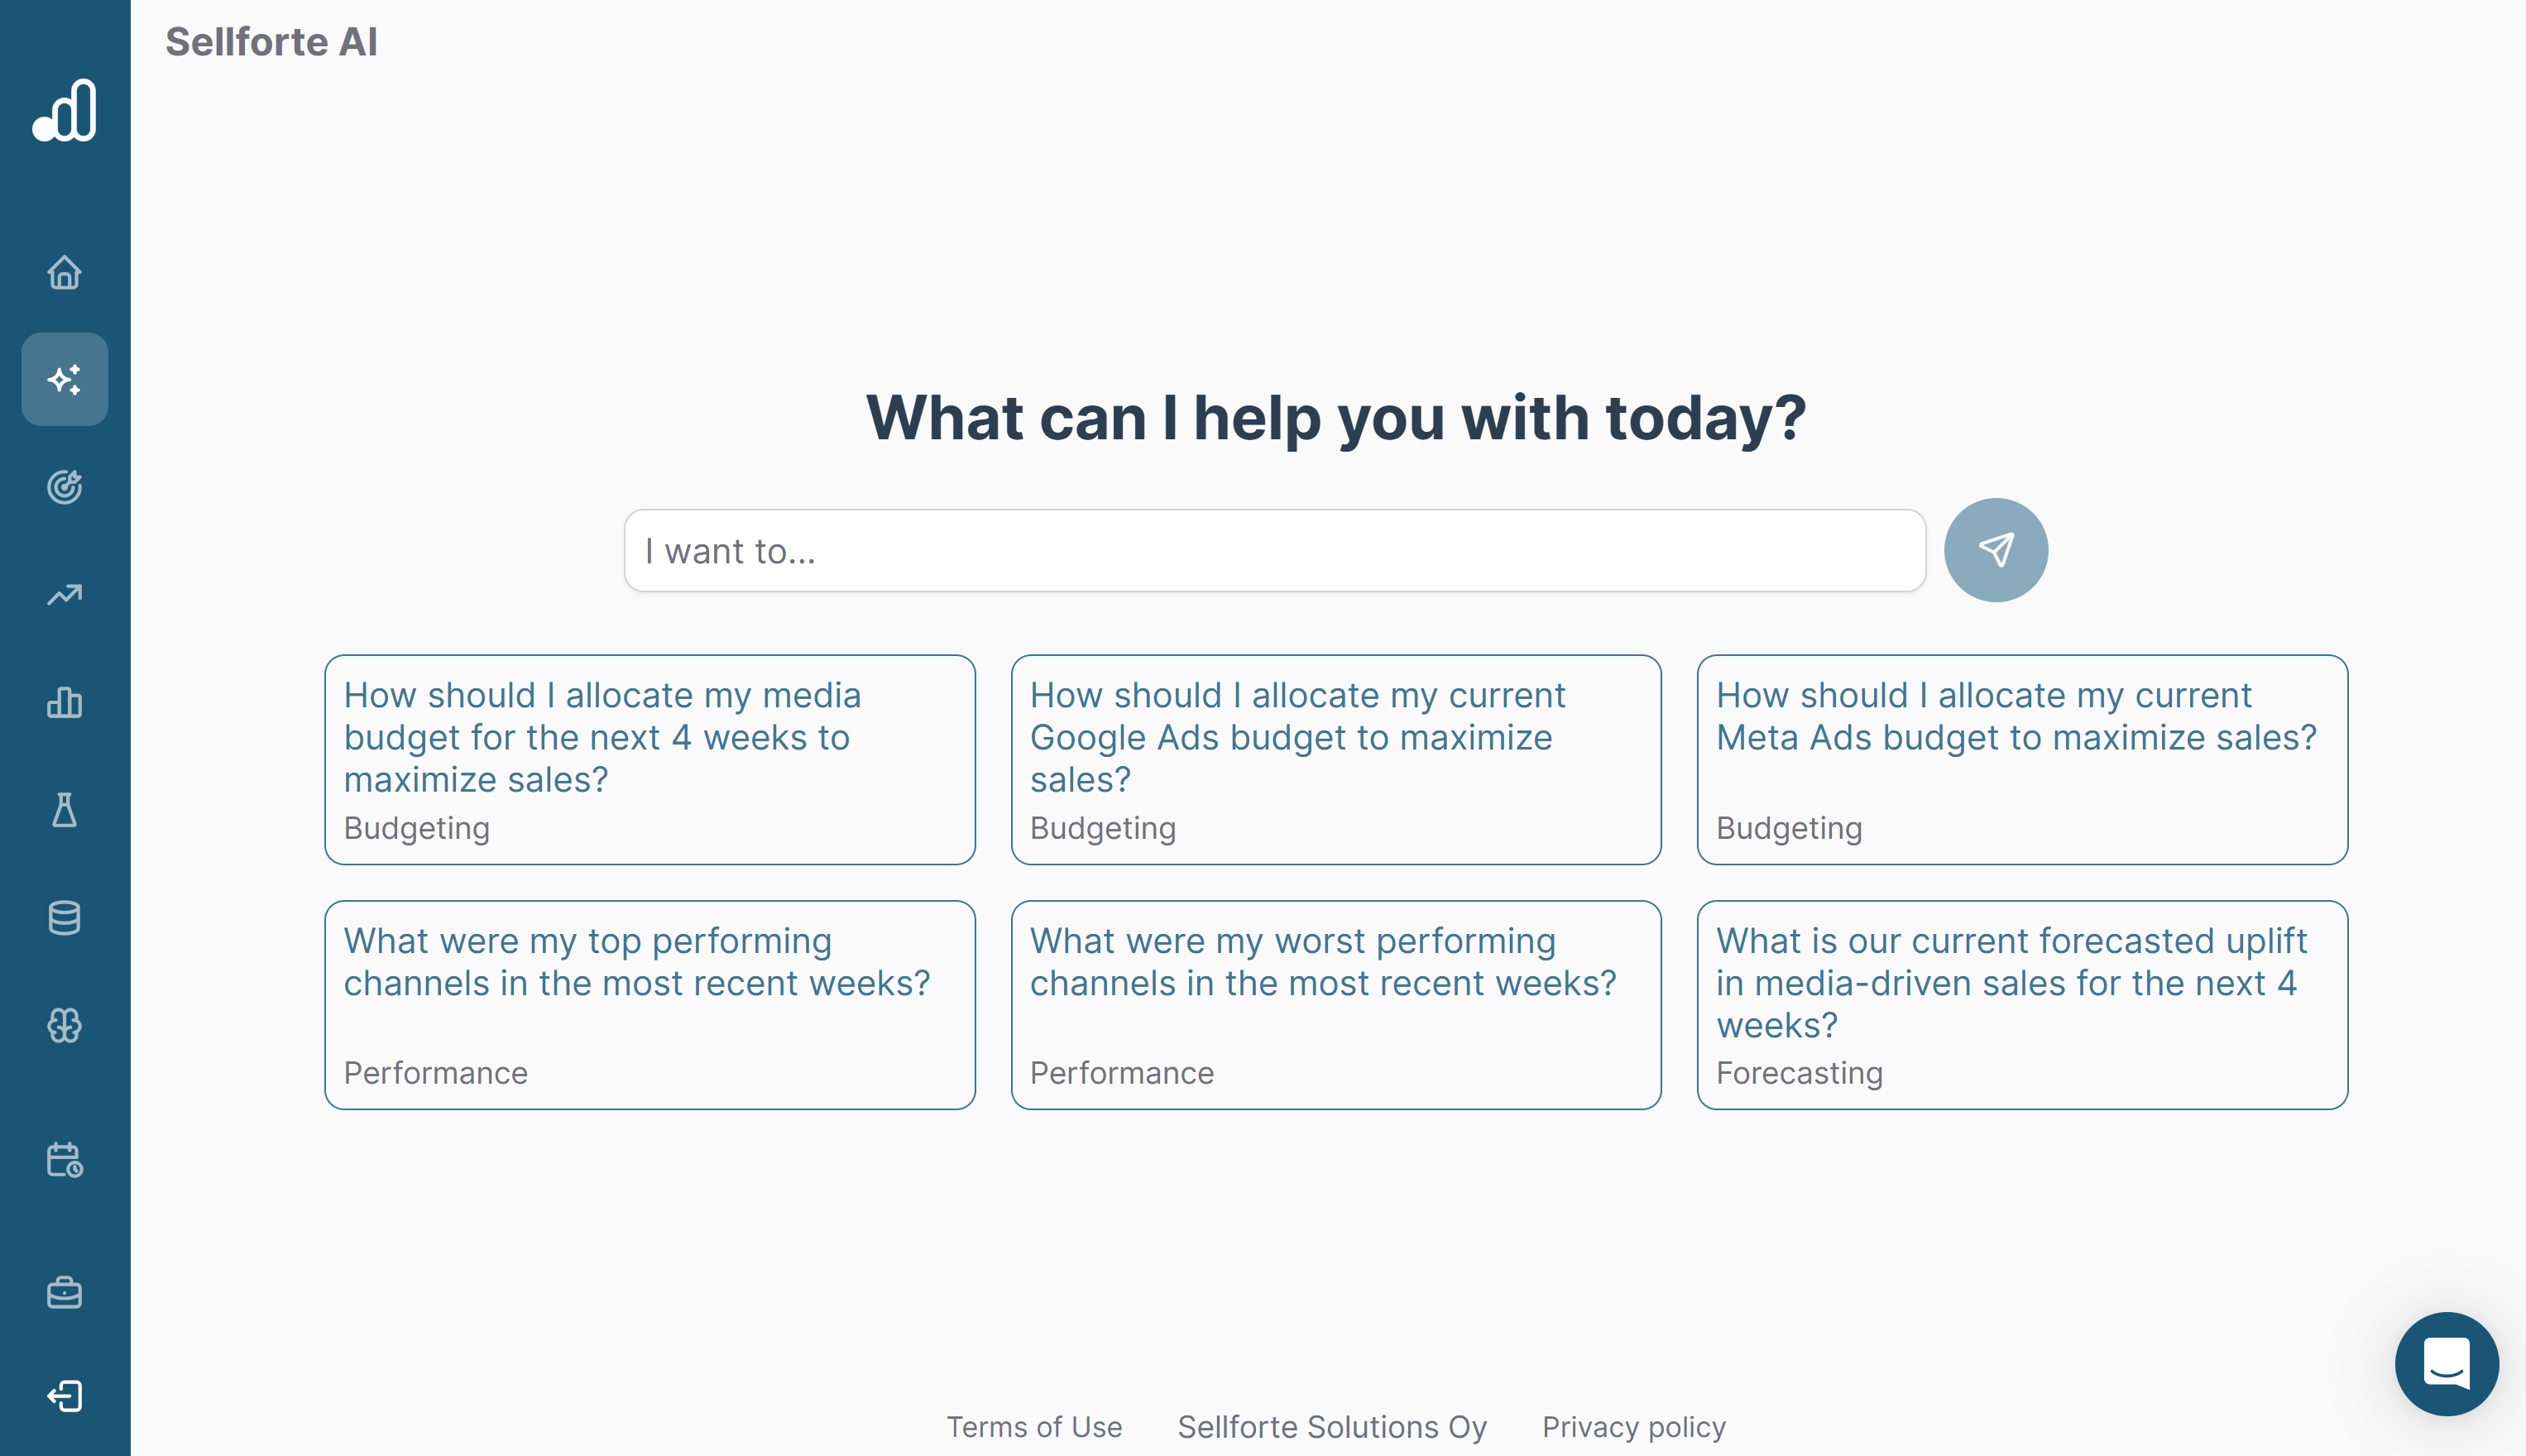Send the prompt with paper plane button
2526x1456 pixels.
point(1995,550)
